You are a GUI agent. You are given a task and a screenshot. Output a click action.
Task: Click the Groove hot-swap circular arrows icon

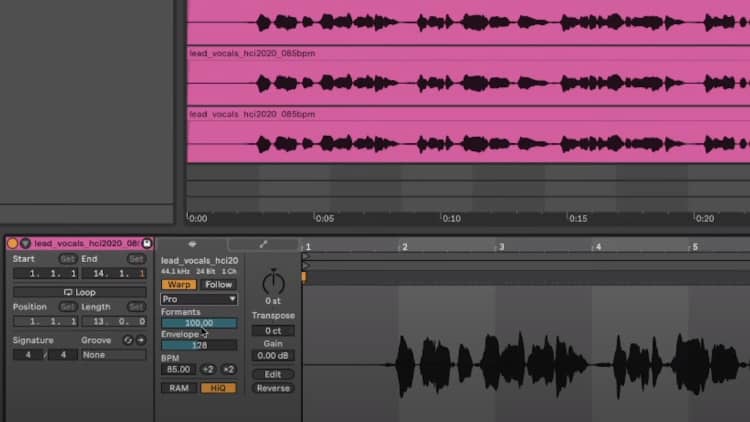[x=128, y=340]
